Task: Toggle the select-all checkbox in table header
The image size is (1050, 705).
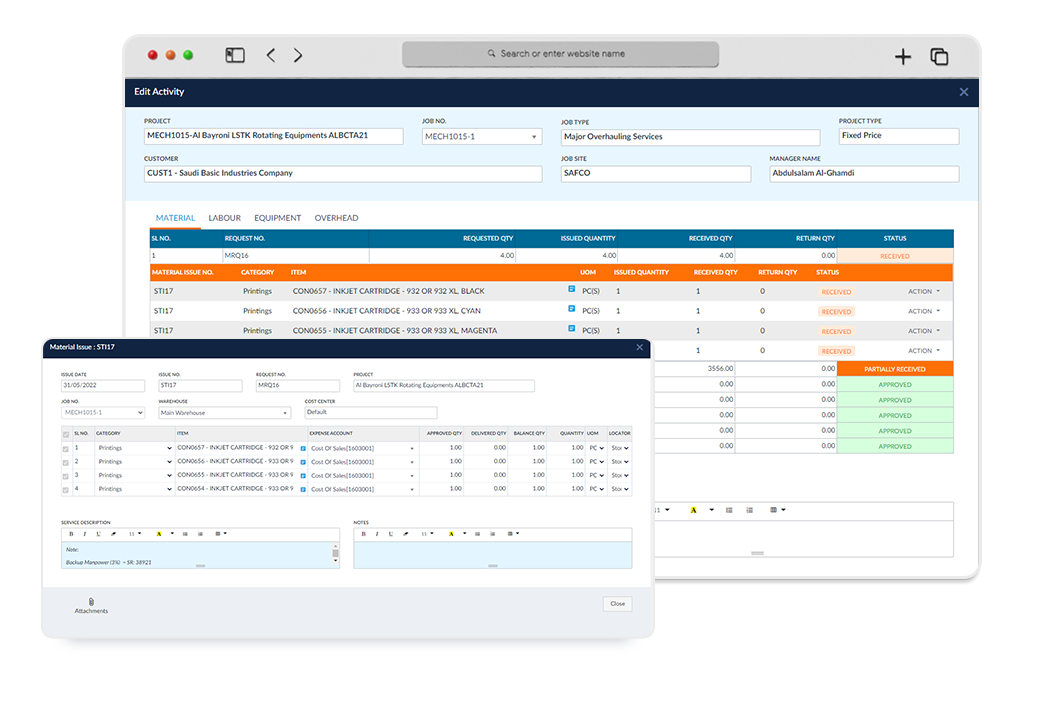Action: click(x=67, y=434)
